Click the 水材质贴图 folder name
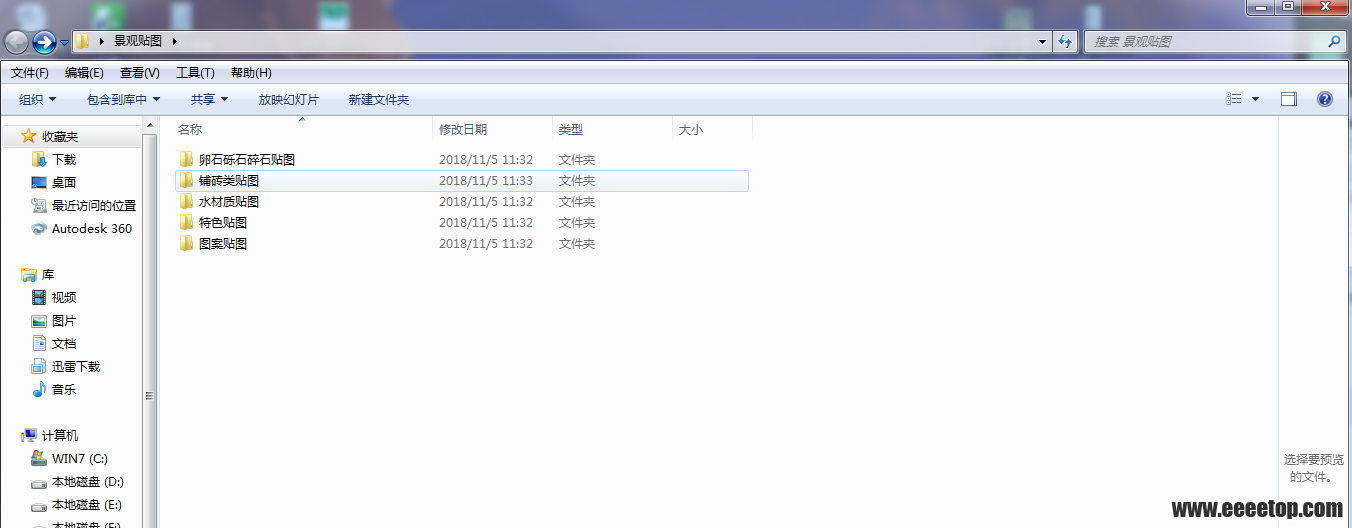This screenshot has width=1352, height=528. pos(229,202)
